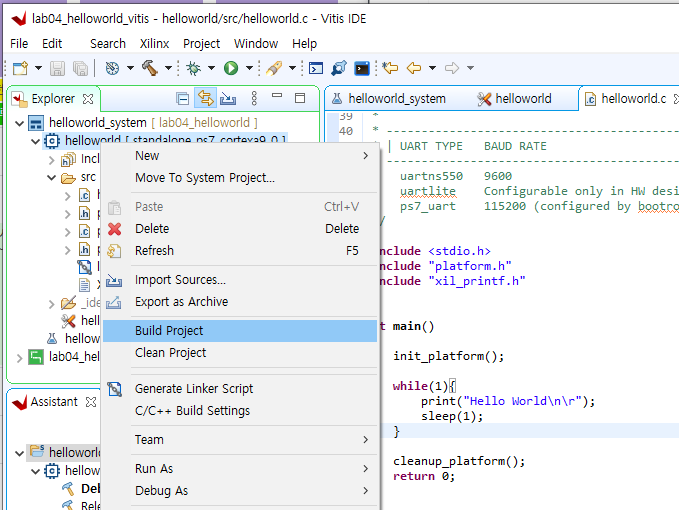The height and width of the screenshot is (510, 679).
Task: Select Export as Archive option
Action: tap(240, 302)
